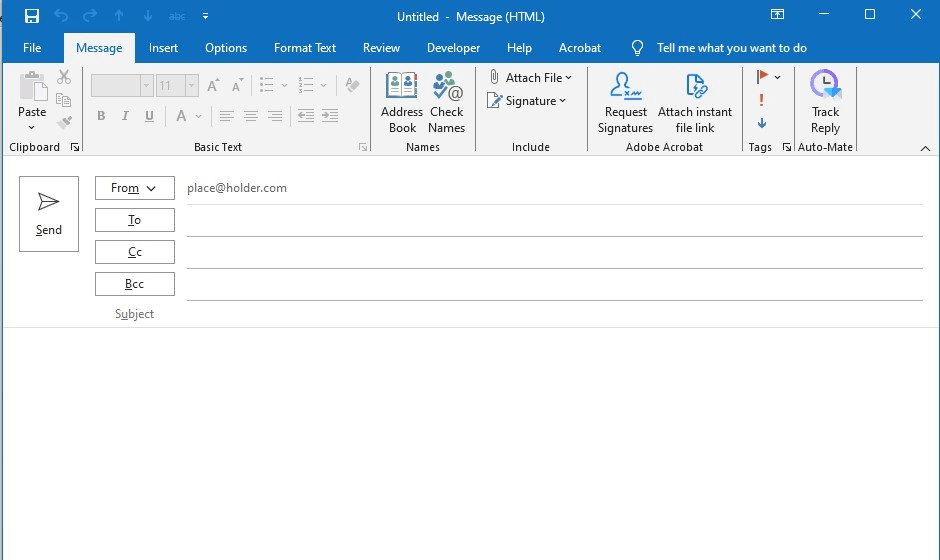This screenshot has height=560, width=940.
Task: Switch to the Acrobat tab
Action: (x=580, y=48)
